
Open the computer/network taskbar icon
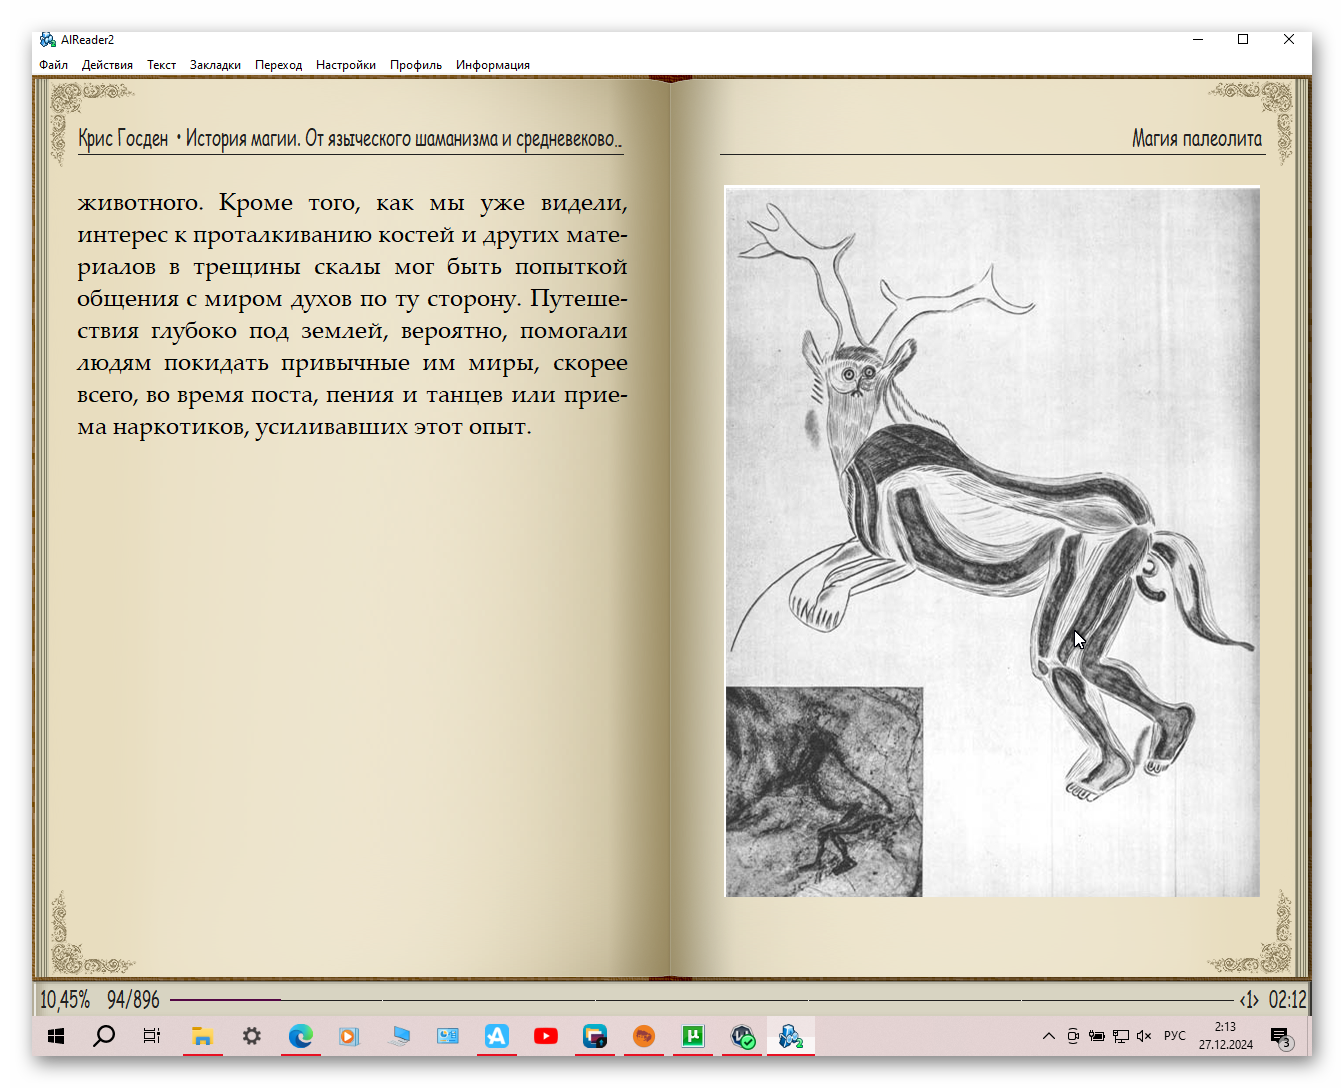pyautogui.click(x=398, y=1036)
